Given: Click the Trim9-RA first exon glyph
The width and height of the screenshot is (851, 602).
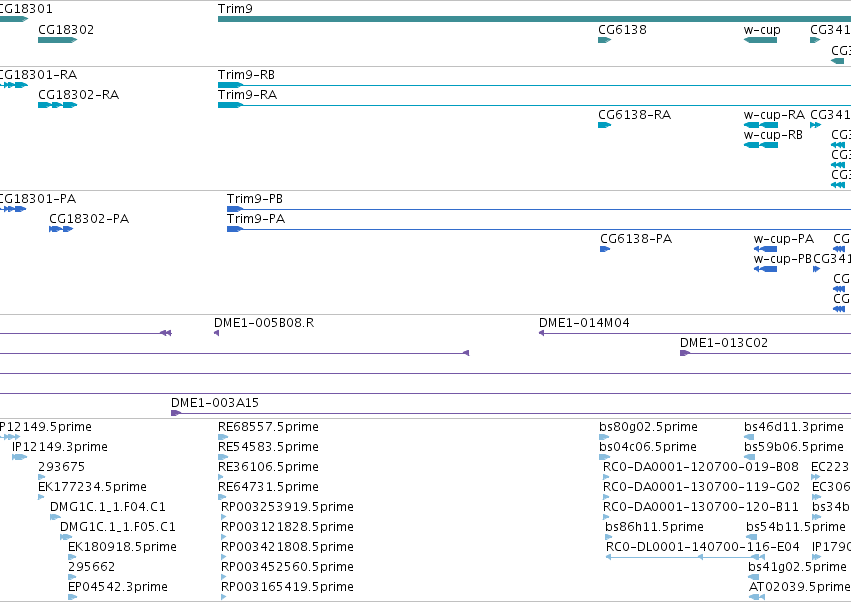Looking at the screenshot, I should tap(230, 105).
